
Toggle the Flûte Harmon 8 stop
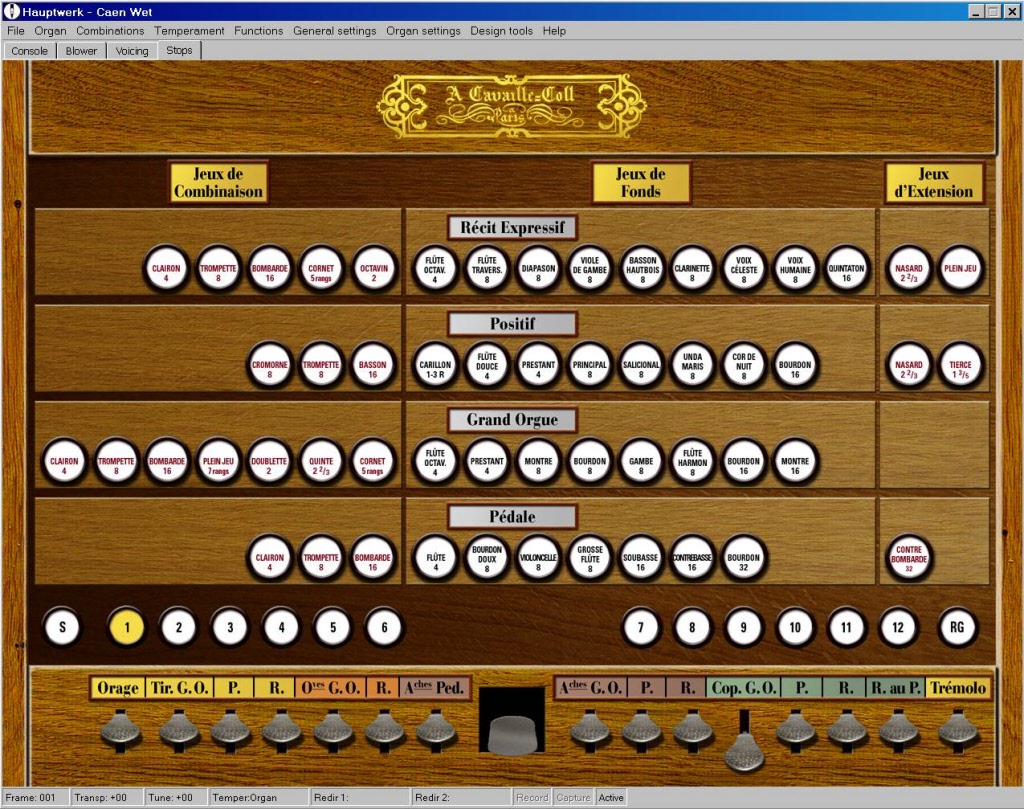pos(692,462)
